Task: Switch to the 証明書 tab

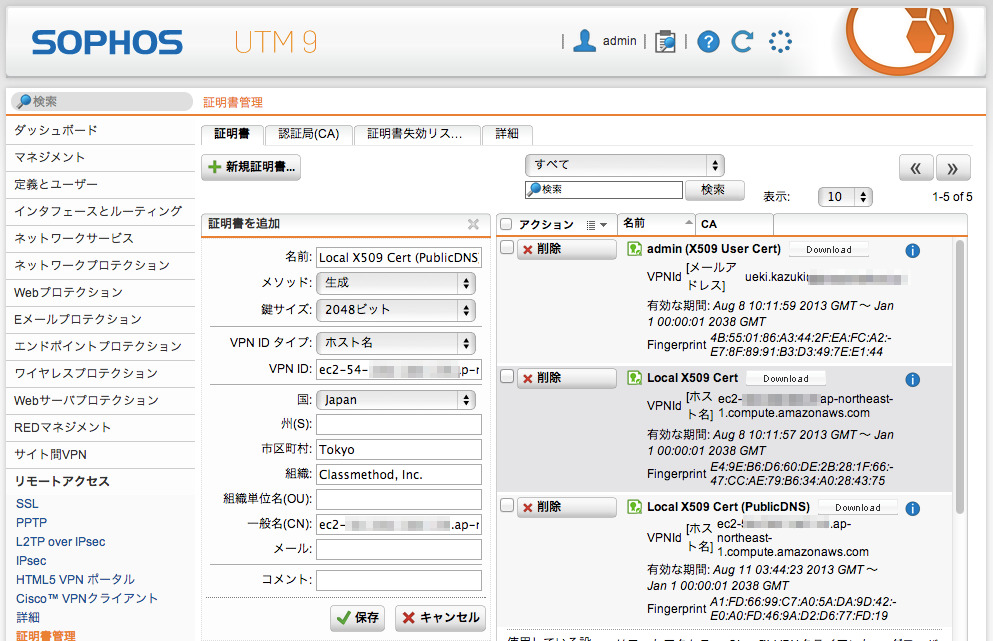Action: pos(232,134)
